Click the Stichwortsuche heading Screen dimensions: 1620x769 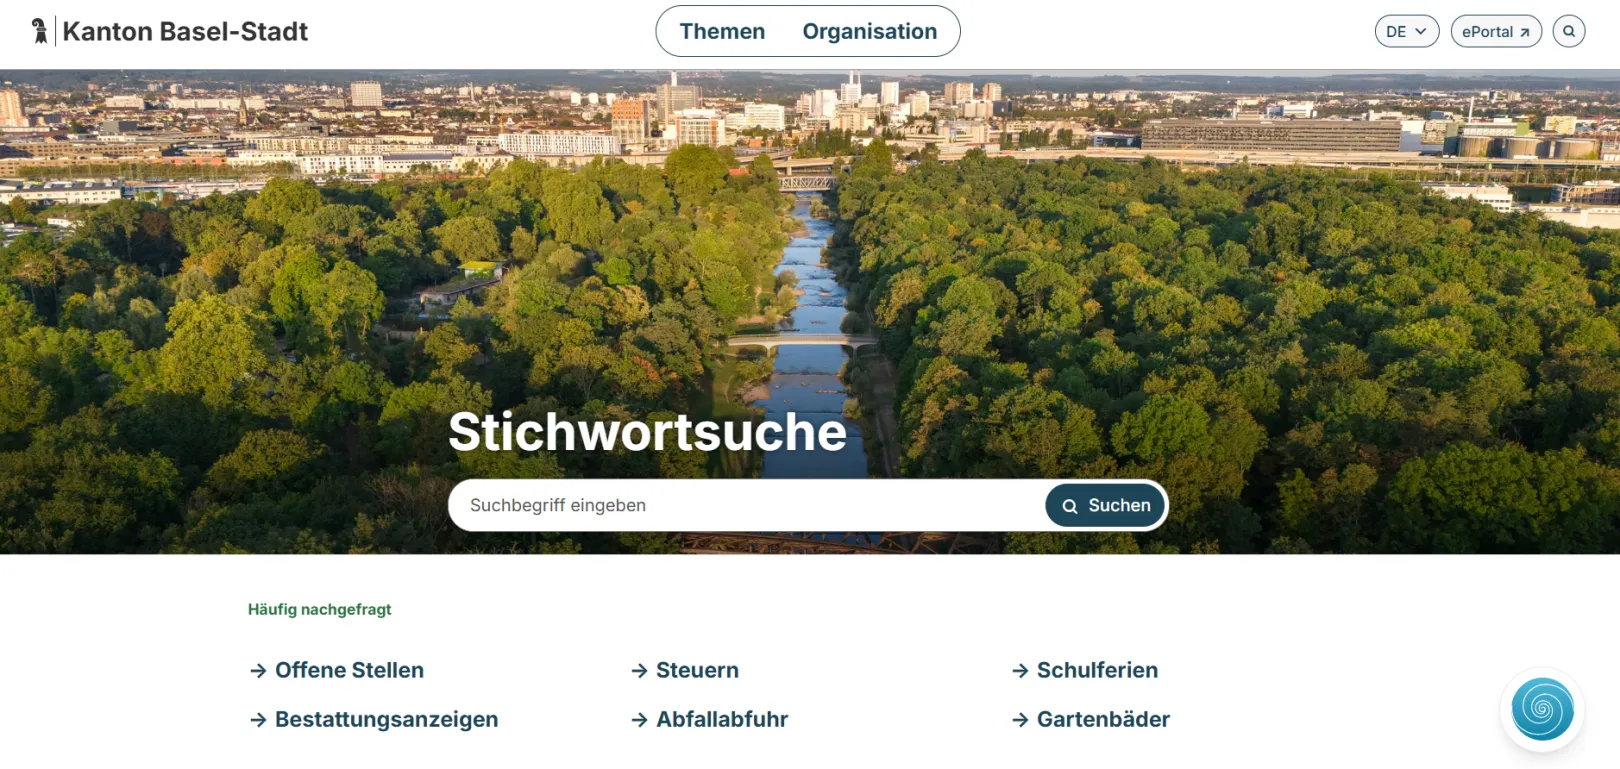coord(647,431)
